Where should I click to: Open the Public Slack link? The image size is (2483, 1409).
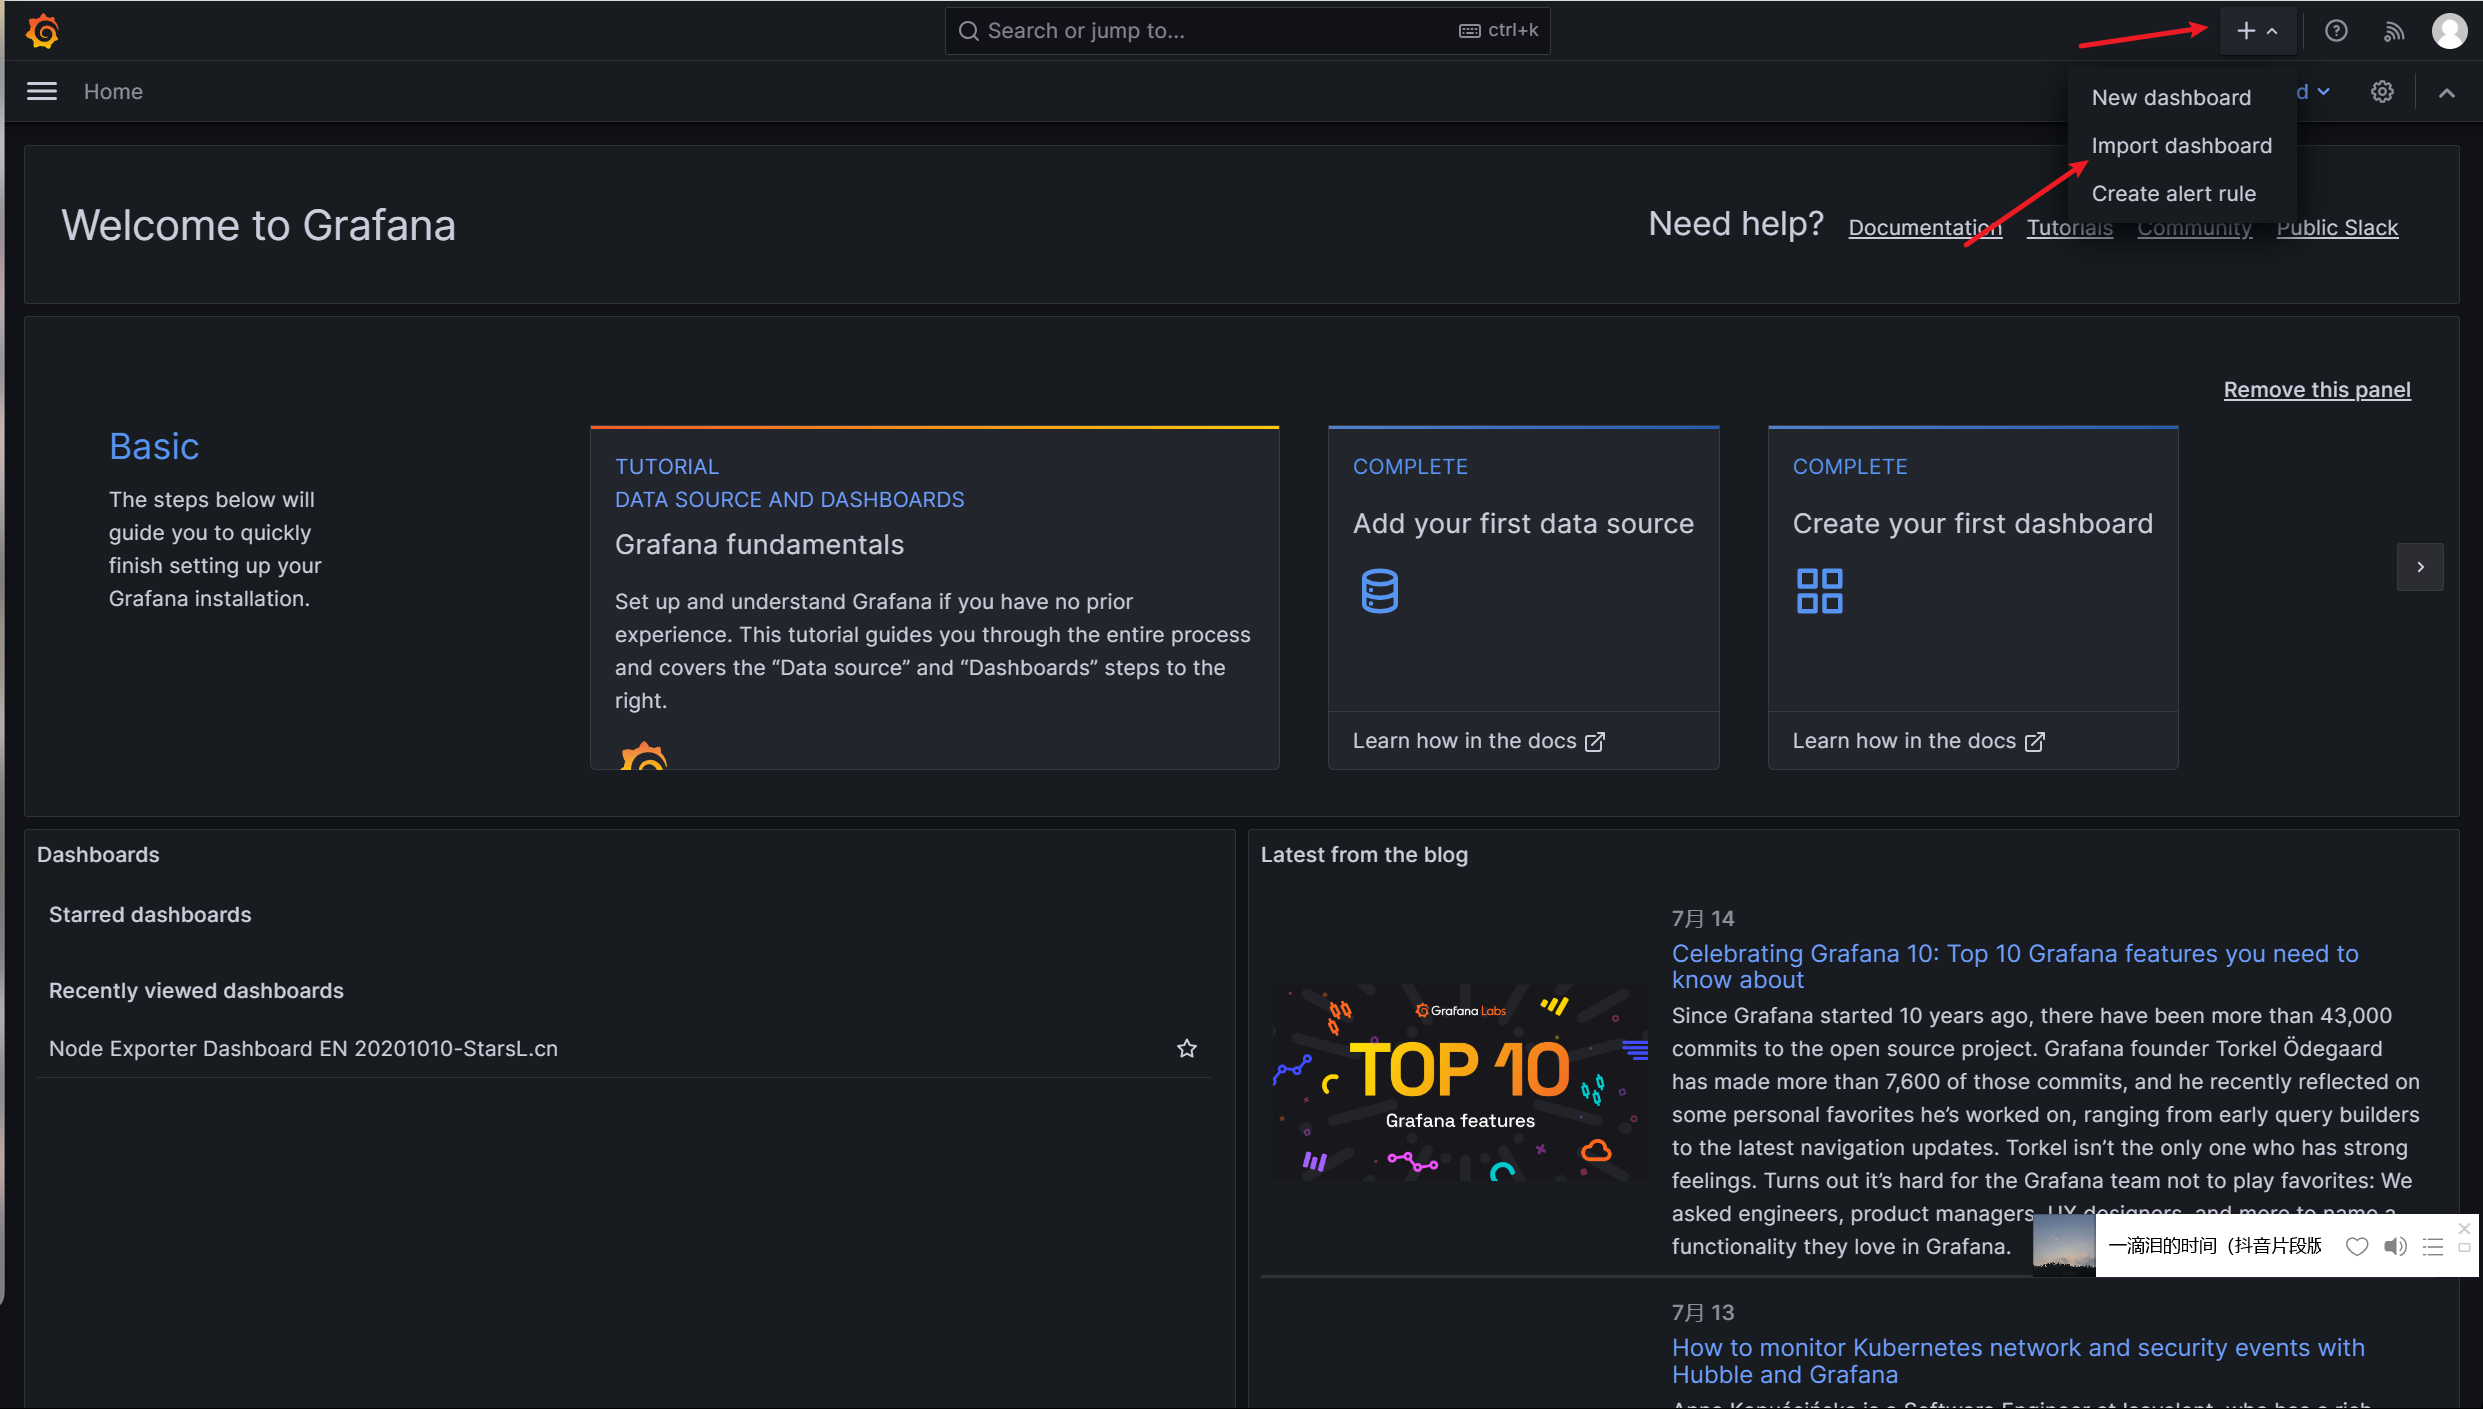tap(2337, 228)
